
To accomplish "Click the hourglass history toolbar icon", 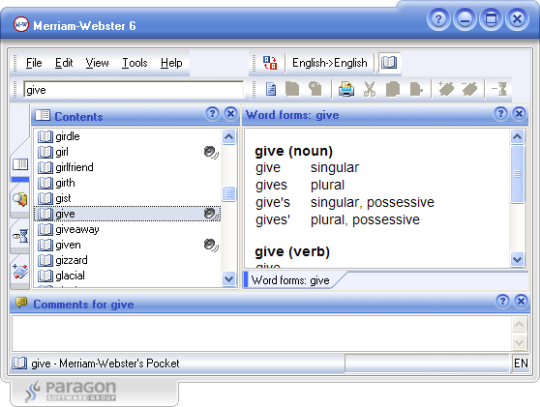I will tap(499, 89).
